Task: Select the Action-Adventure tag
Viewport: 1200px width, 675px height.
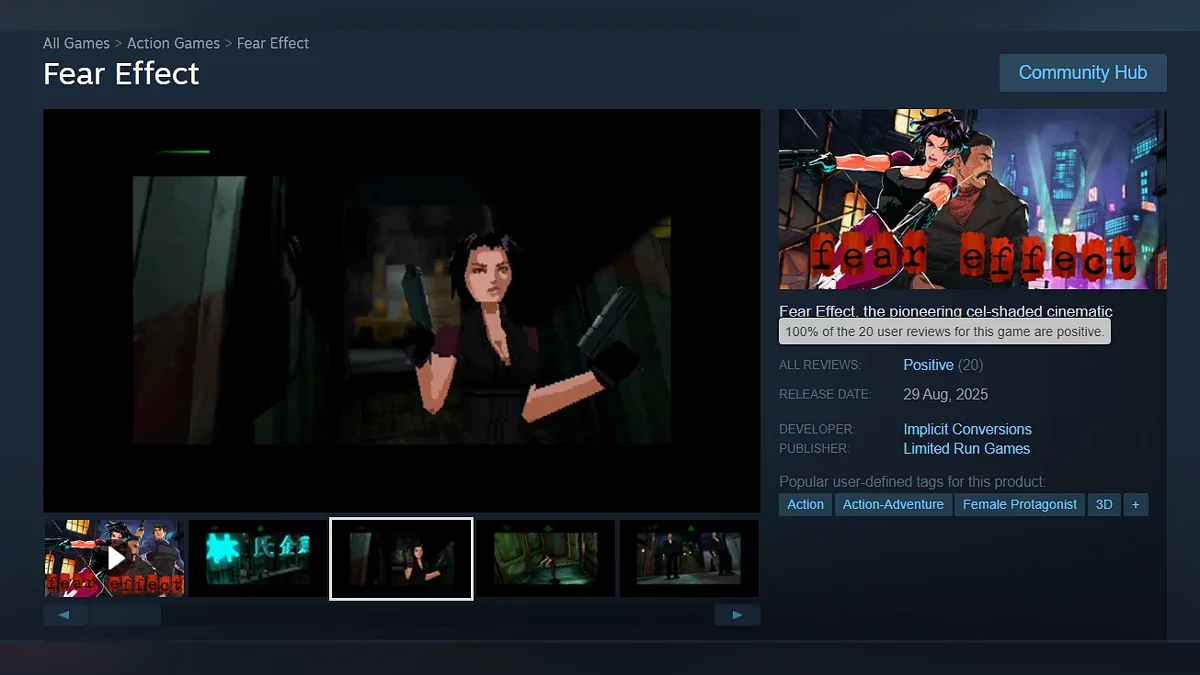Action: click(893, 505)
